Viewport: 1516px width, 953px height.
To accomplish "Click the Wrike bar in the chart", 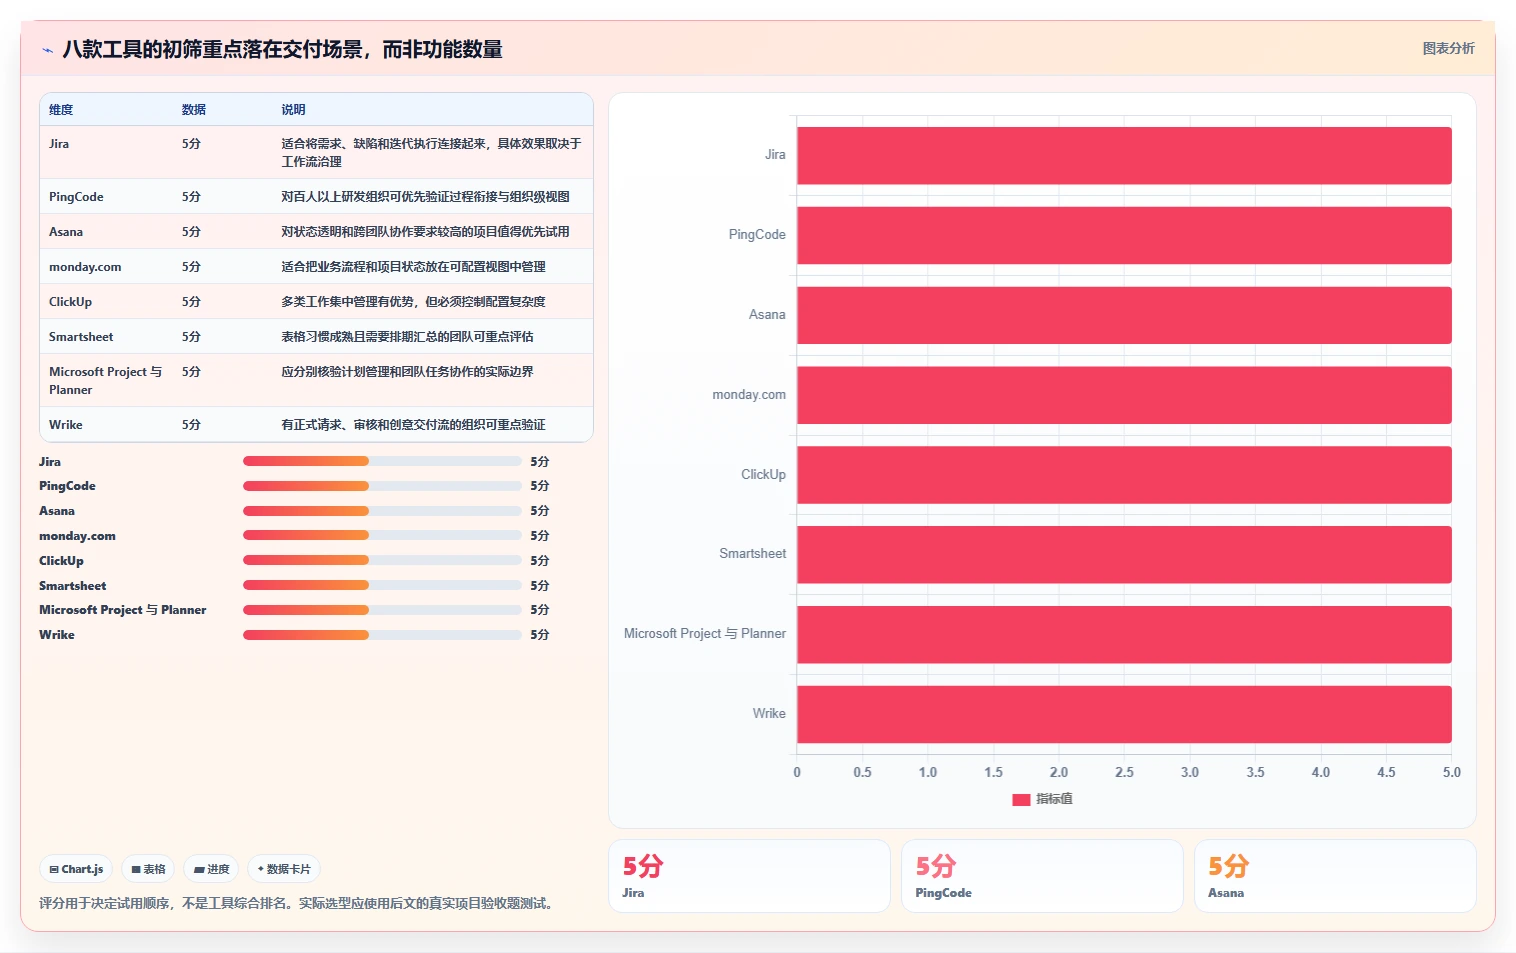I will pyautogui.click(x=1124, y=714).
